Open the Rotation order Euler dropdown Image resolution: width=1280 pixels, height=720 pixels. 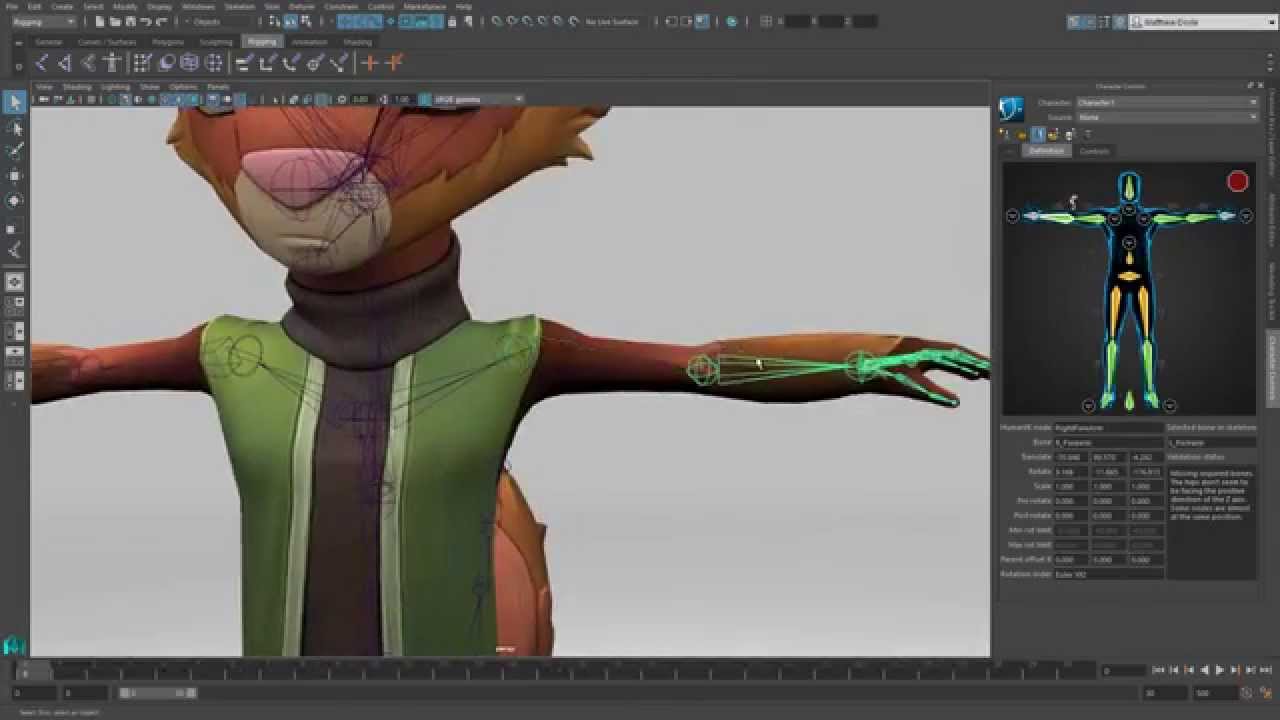[x=1108, y=574]
